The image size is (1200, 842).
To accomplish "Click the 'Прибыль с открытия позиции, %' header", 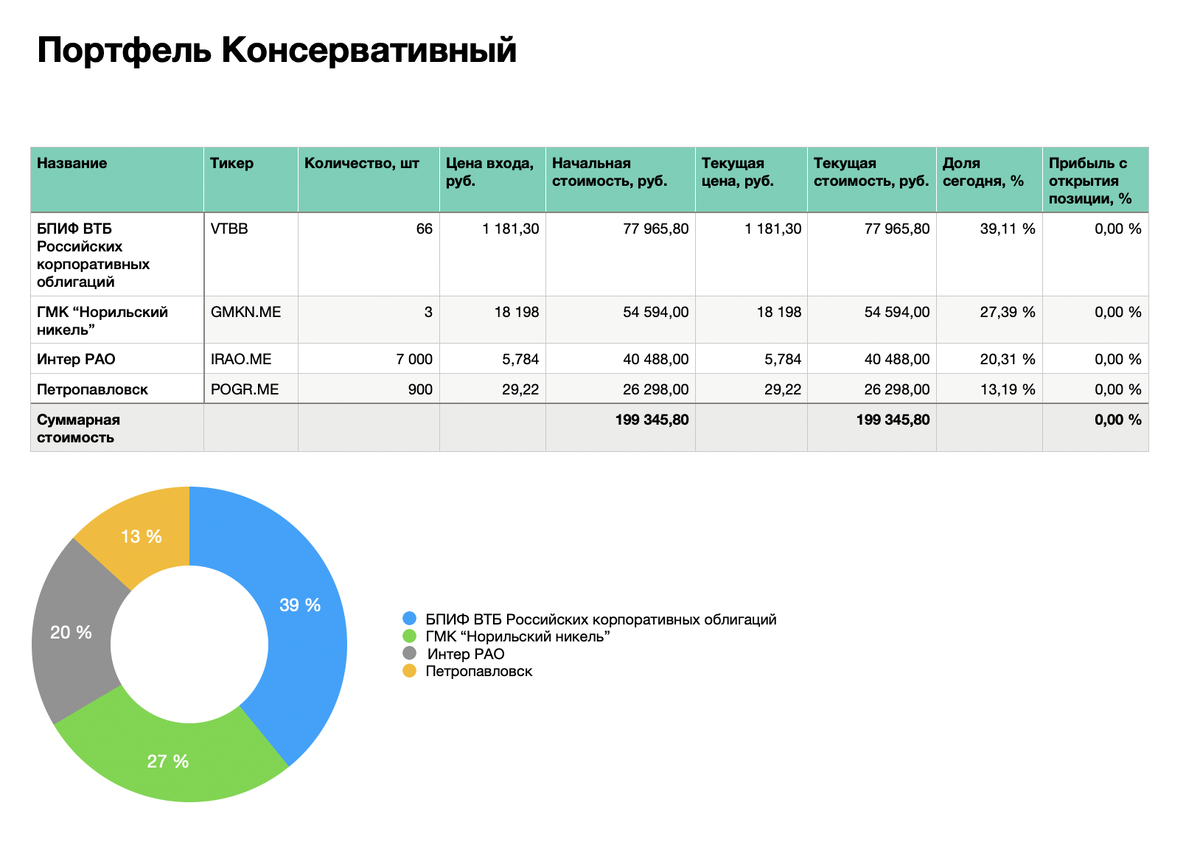I will pyautogui.click(x=1096, y=180).
